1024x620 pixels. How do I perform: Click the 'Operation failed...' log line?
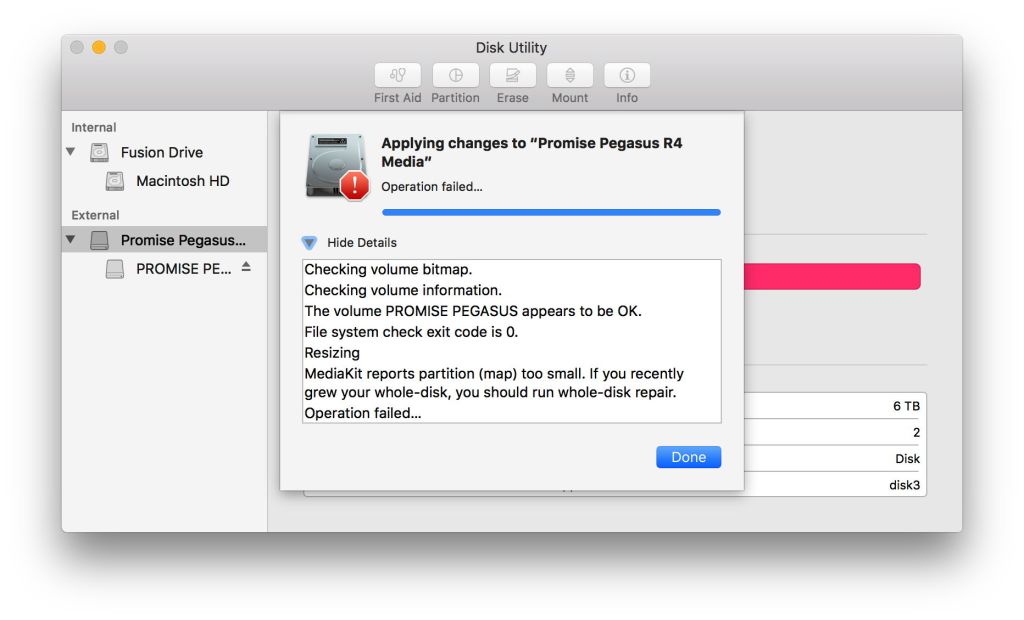click(362, 413)
